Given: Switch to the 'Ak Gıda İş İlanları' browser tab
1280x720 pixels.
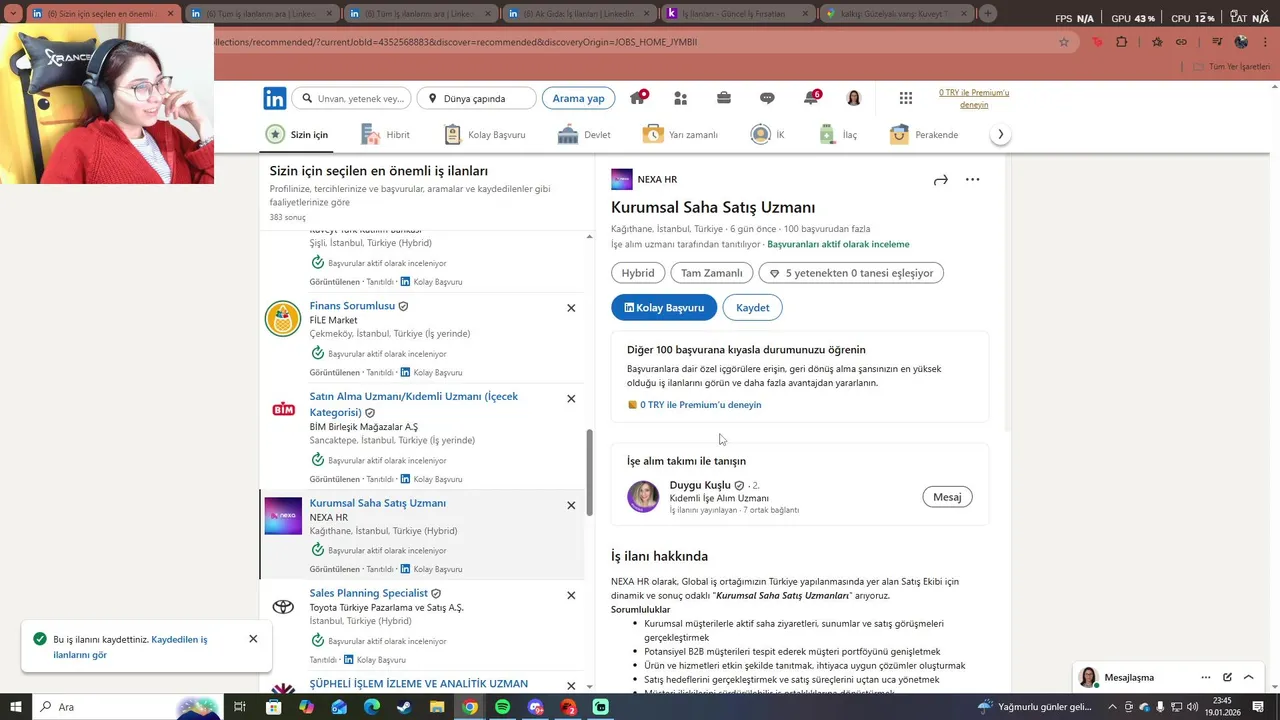Looking at the screenshot, I should [577, 14].
